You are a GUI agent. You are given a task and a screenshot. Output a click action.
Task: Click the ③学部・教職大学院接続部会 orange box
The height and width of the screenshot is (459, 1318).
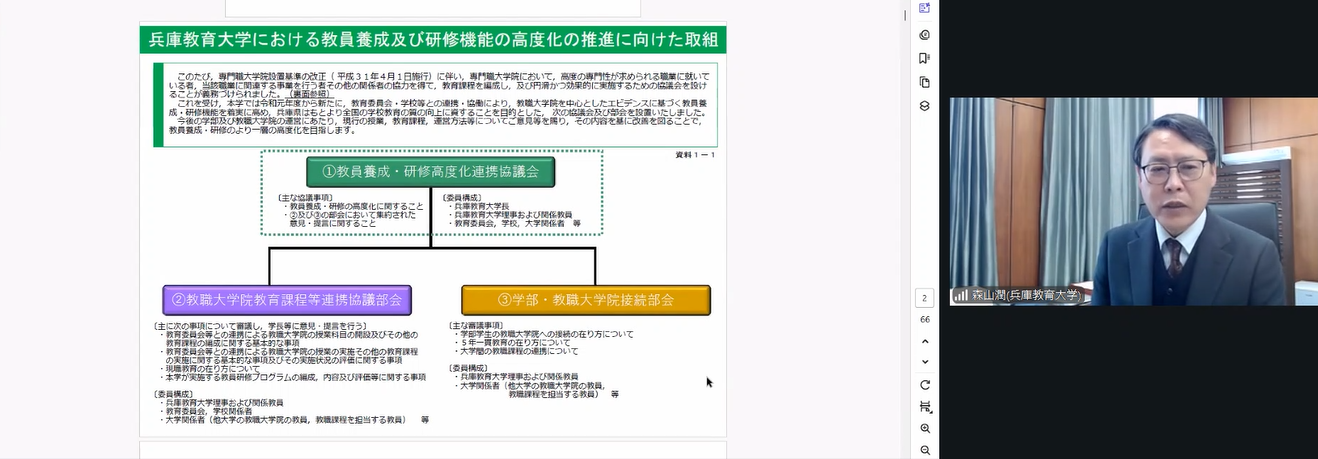[x=585, y=299]
